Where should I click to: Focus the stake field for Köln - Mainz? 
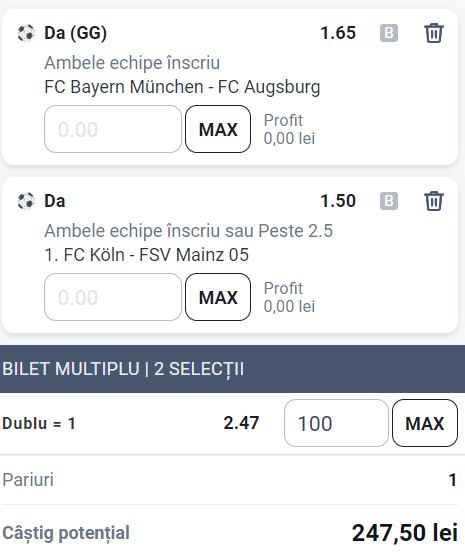[x=113, y=297]
